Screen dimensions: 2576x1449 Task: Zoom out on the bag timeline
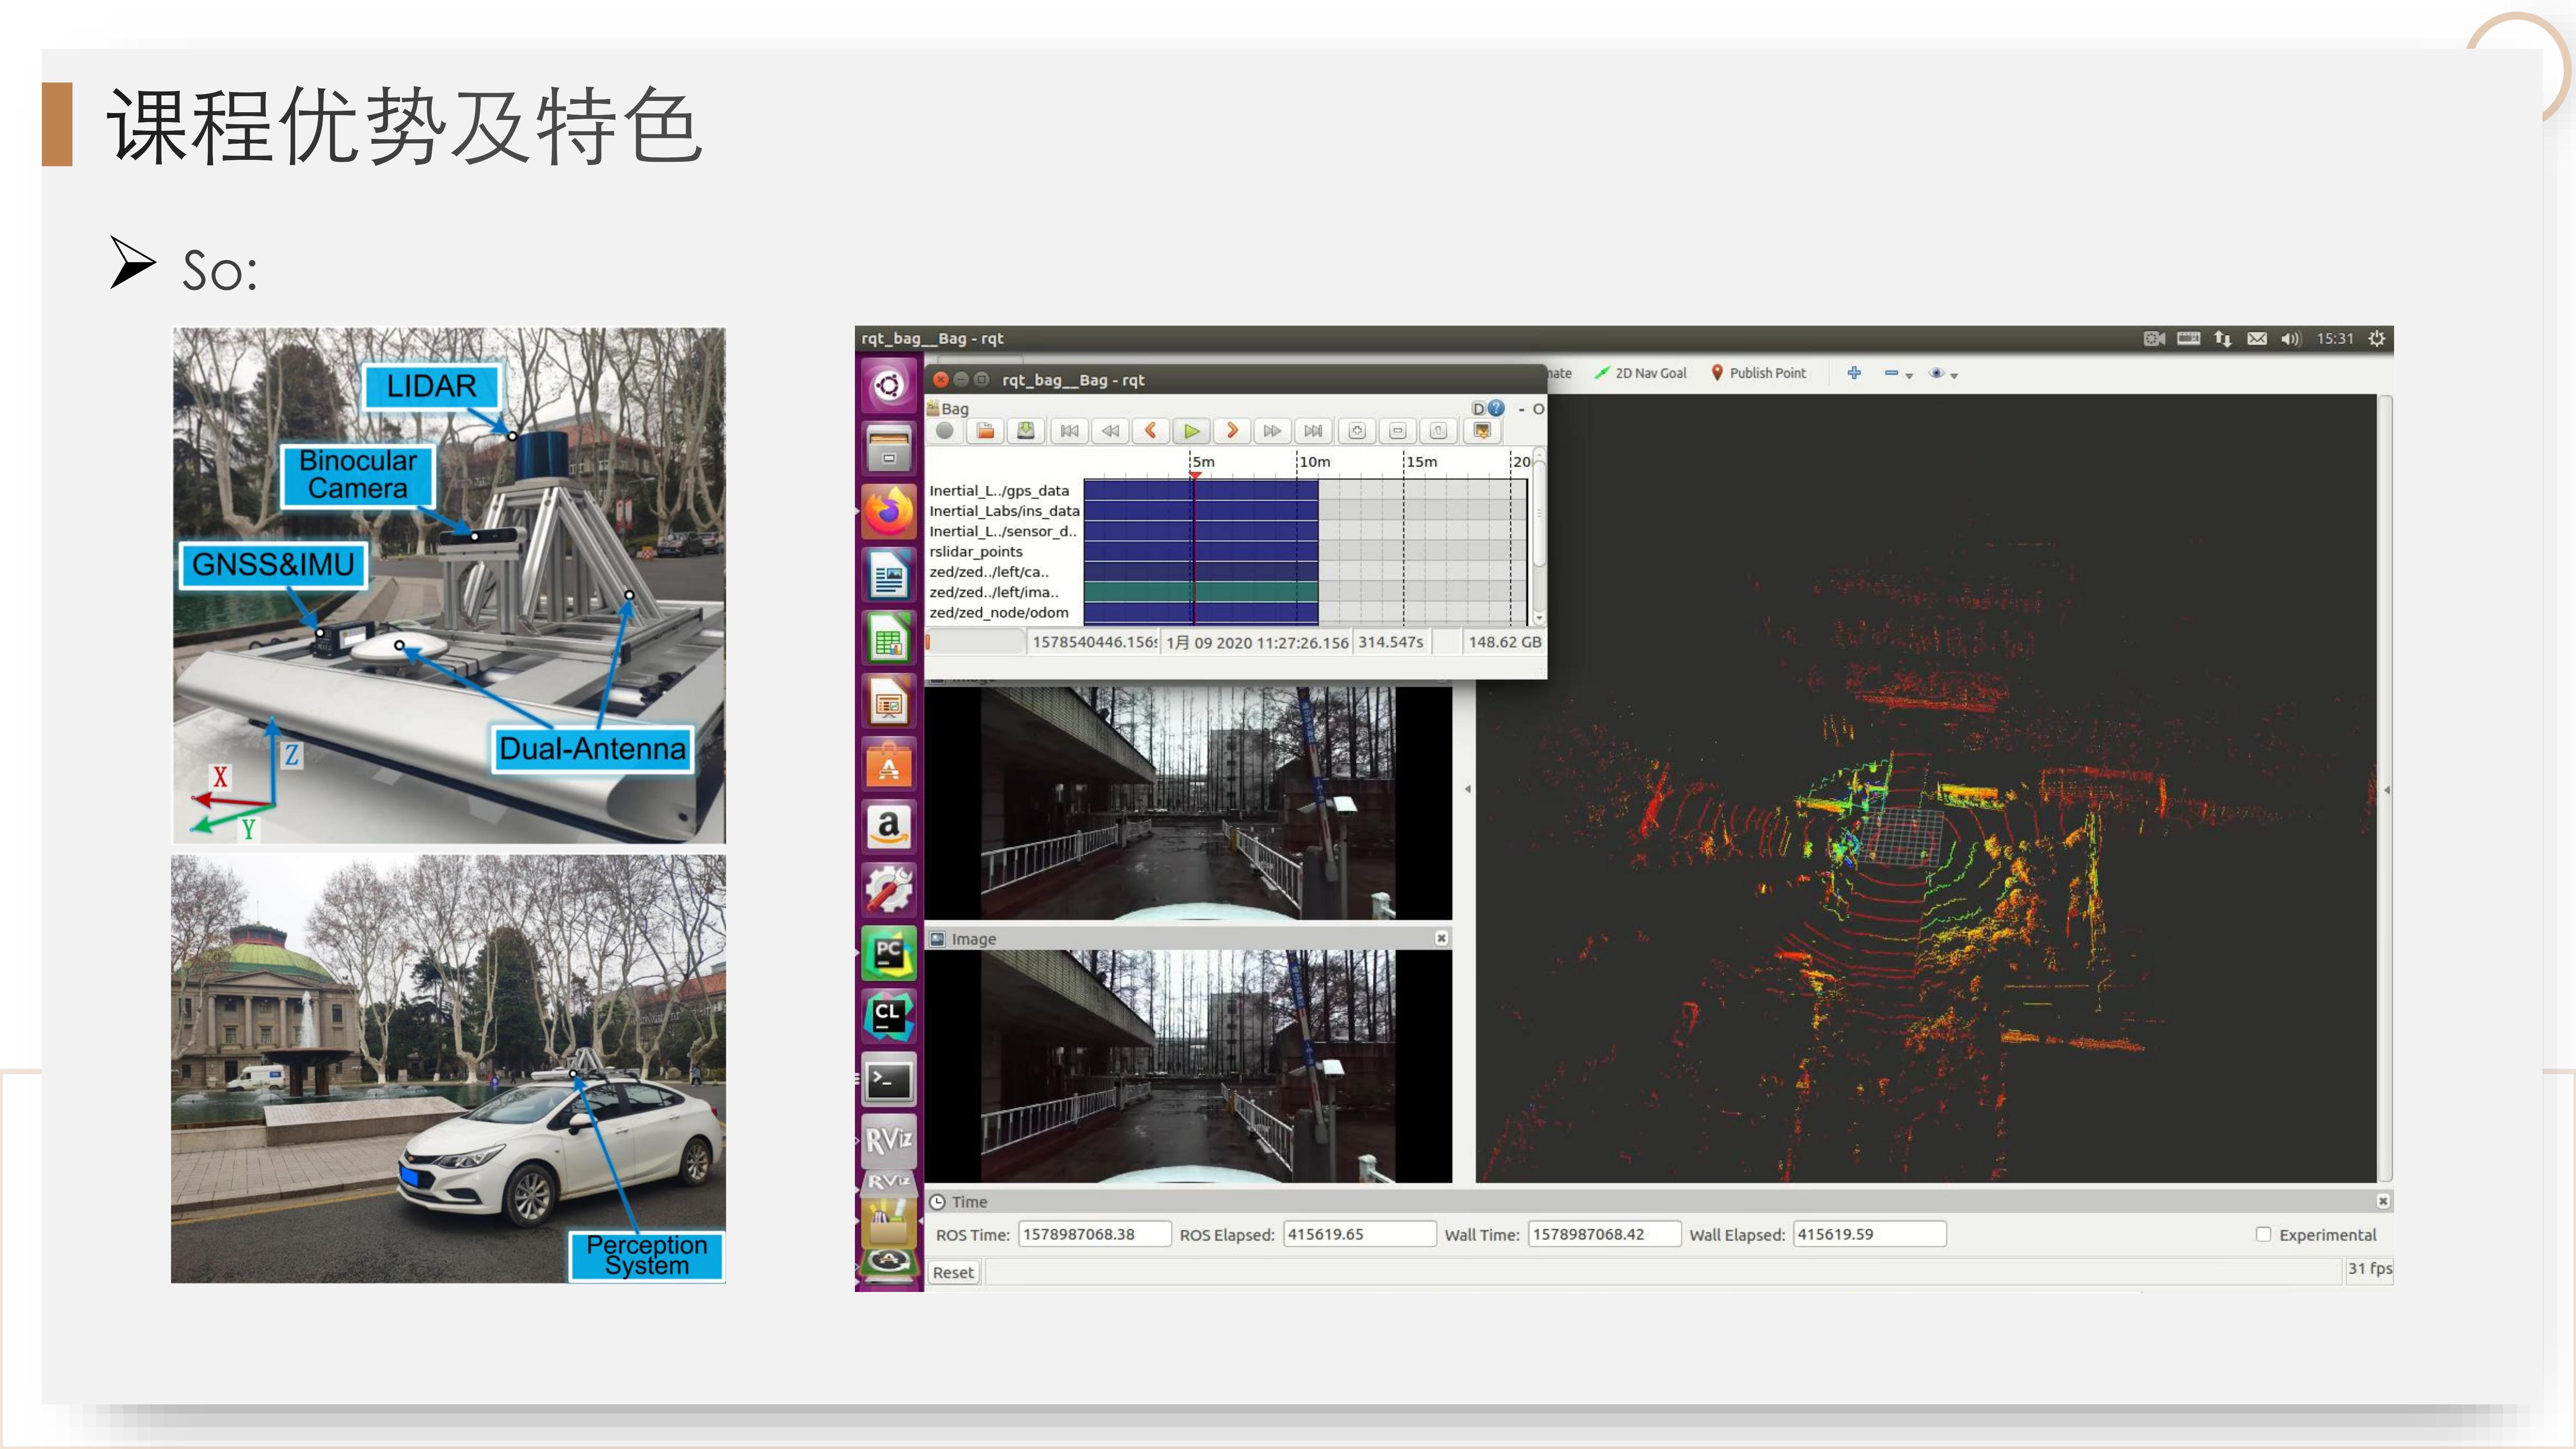pos(1398,431)
